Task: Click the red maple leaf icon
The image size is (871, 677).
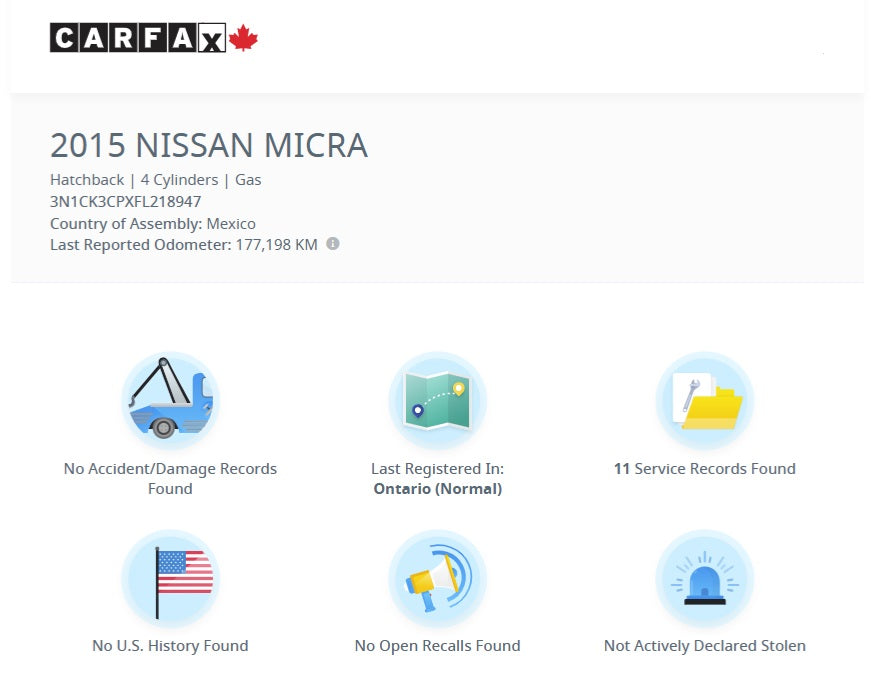Action: pos(243,38)
